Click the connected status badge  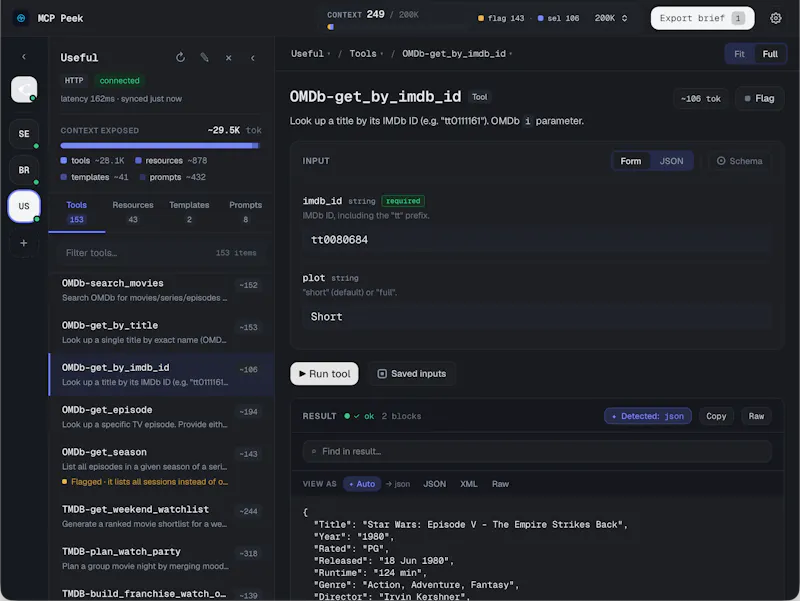pos(119,81)
